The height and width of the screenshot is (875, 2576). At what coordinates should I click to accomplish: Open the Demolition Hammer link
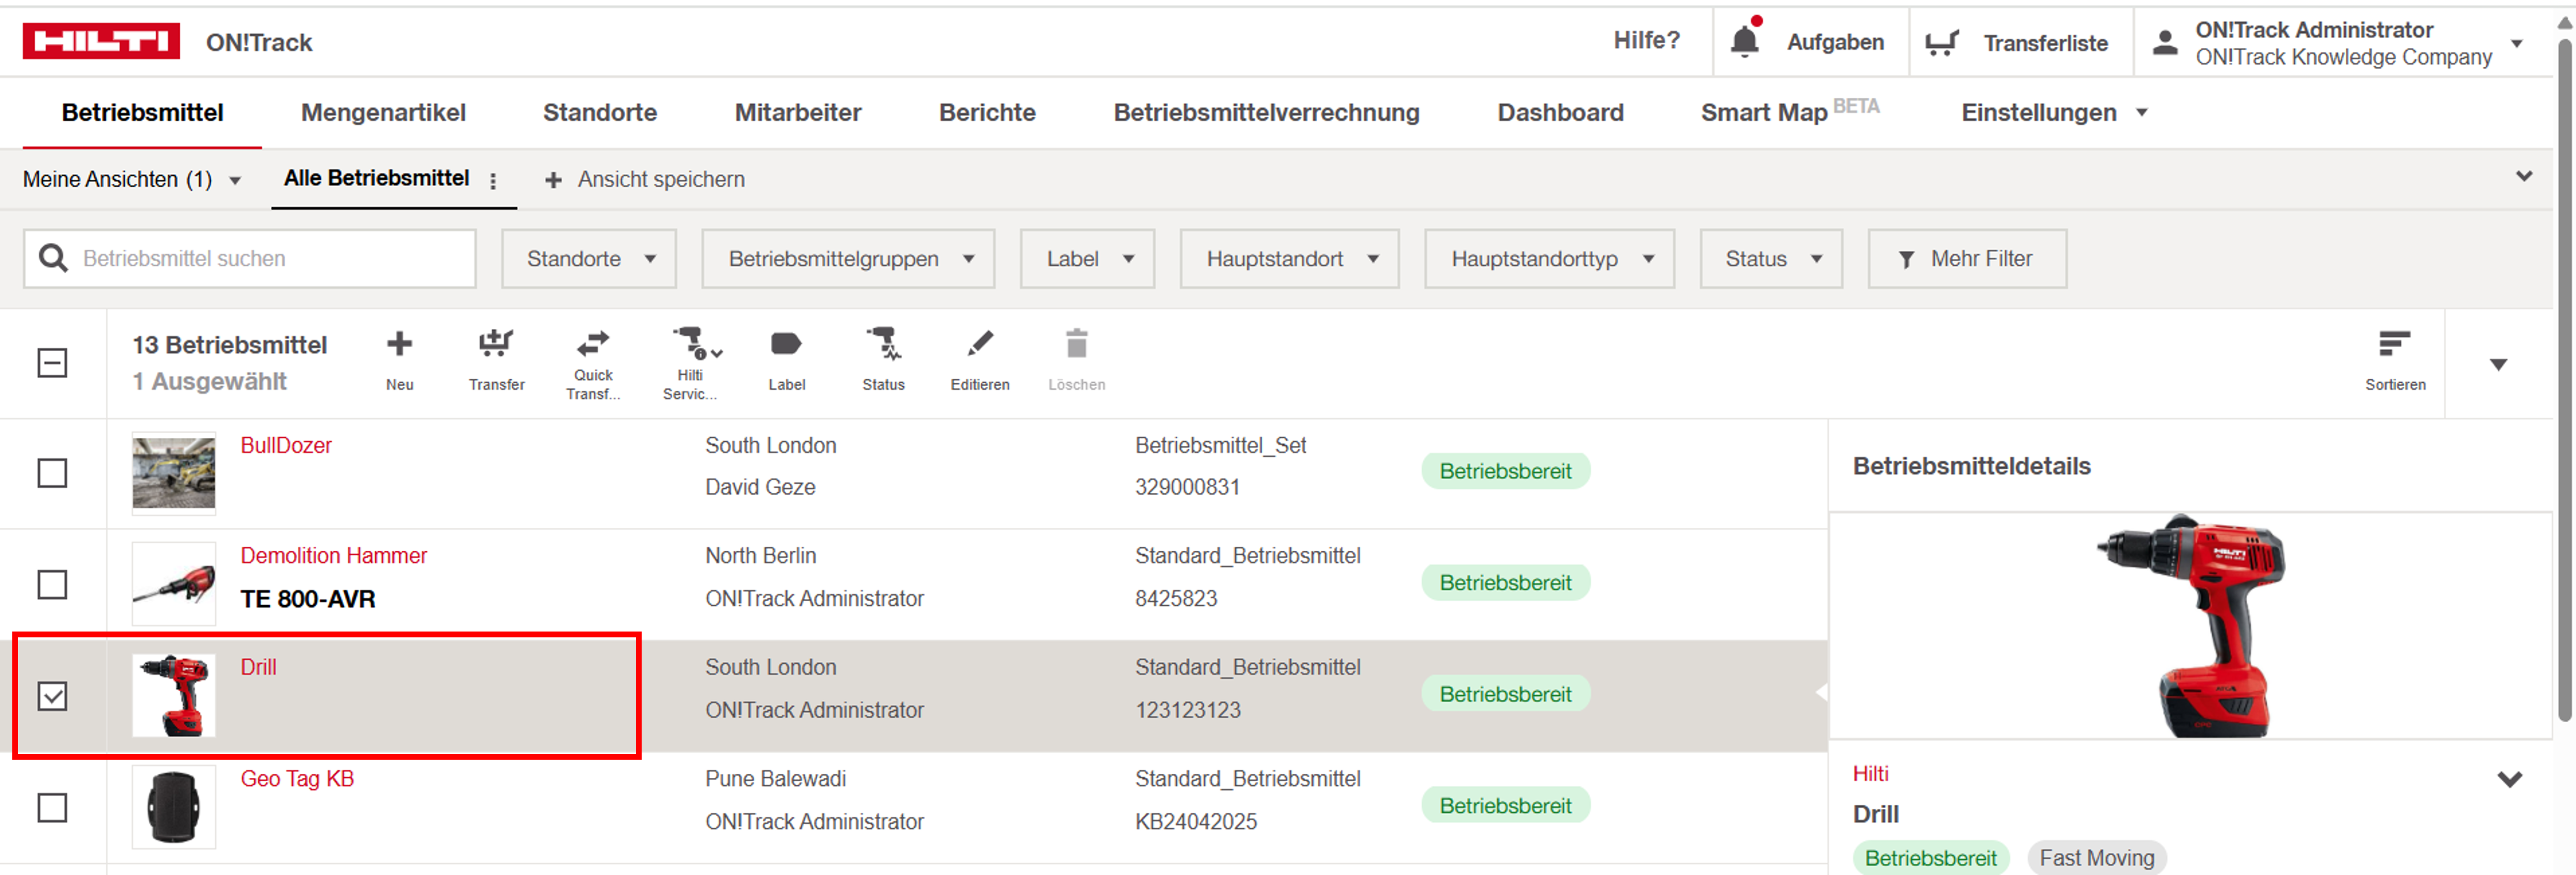click(x=333, y=556)
